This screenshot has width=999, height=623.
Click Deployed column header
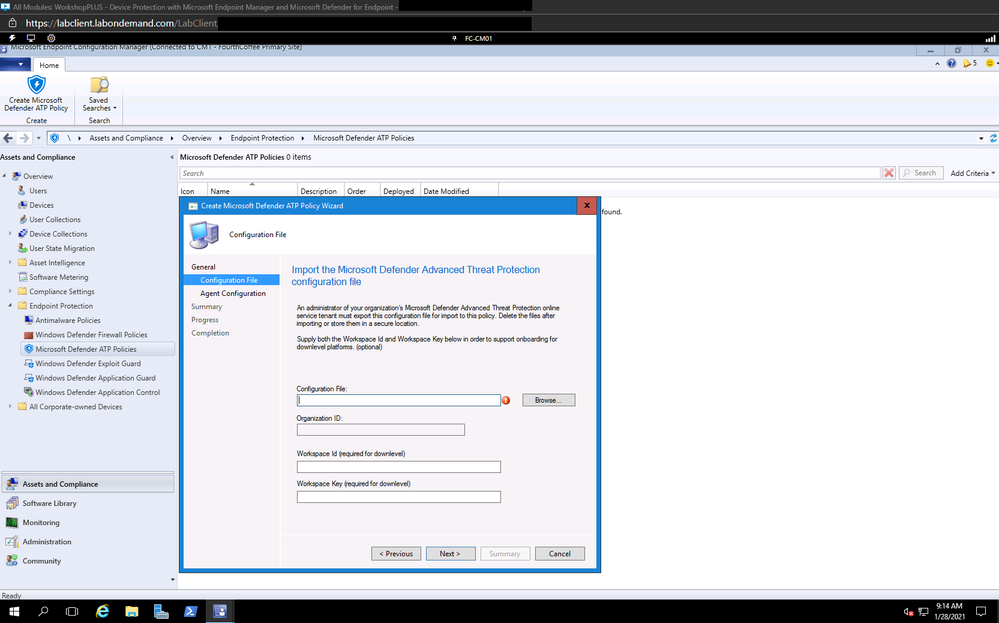tap(399, 190)
